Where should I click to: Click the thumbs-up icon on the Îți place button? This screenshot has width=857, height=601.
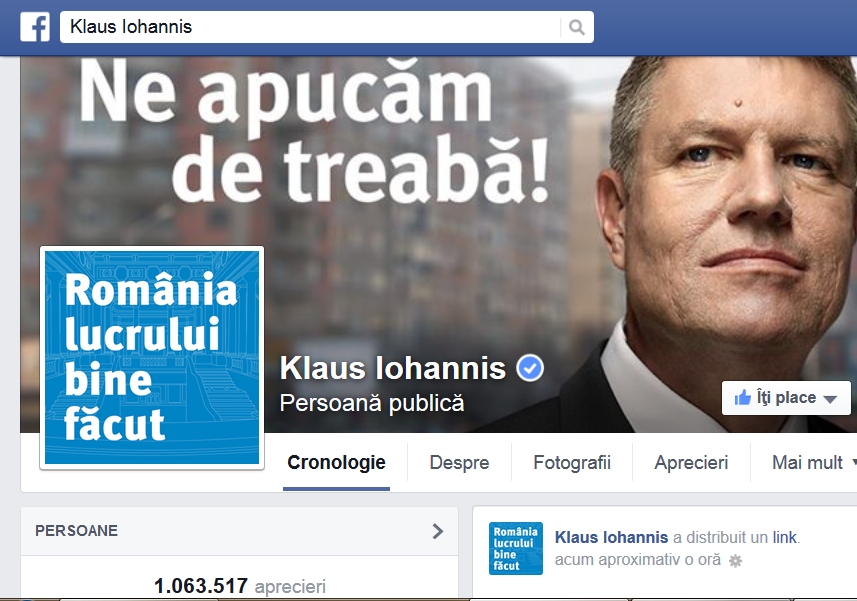point(742,398)
